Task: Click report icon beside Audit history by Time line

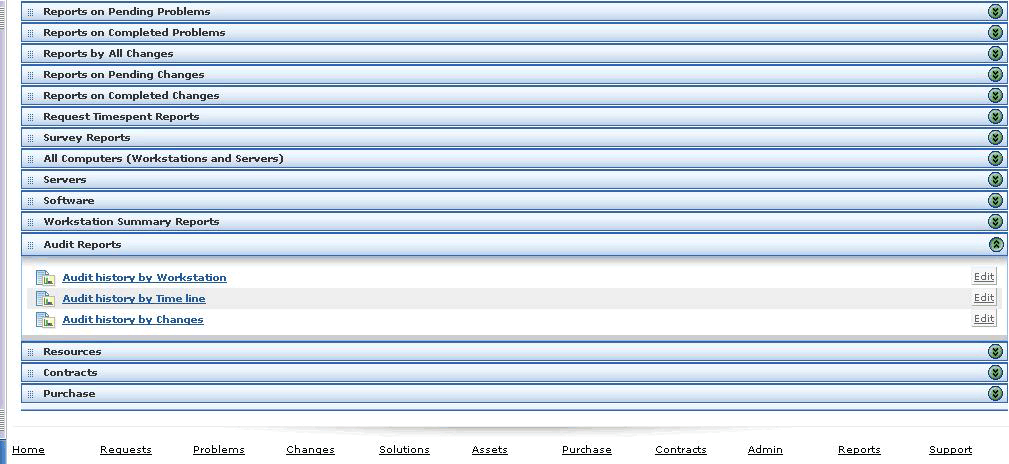Action: 45,299
